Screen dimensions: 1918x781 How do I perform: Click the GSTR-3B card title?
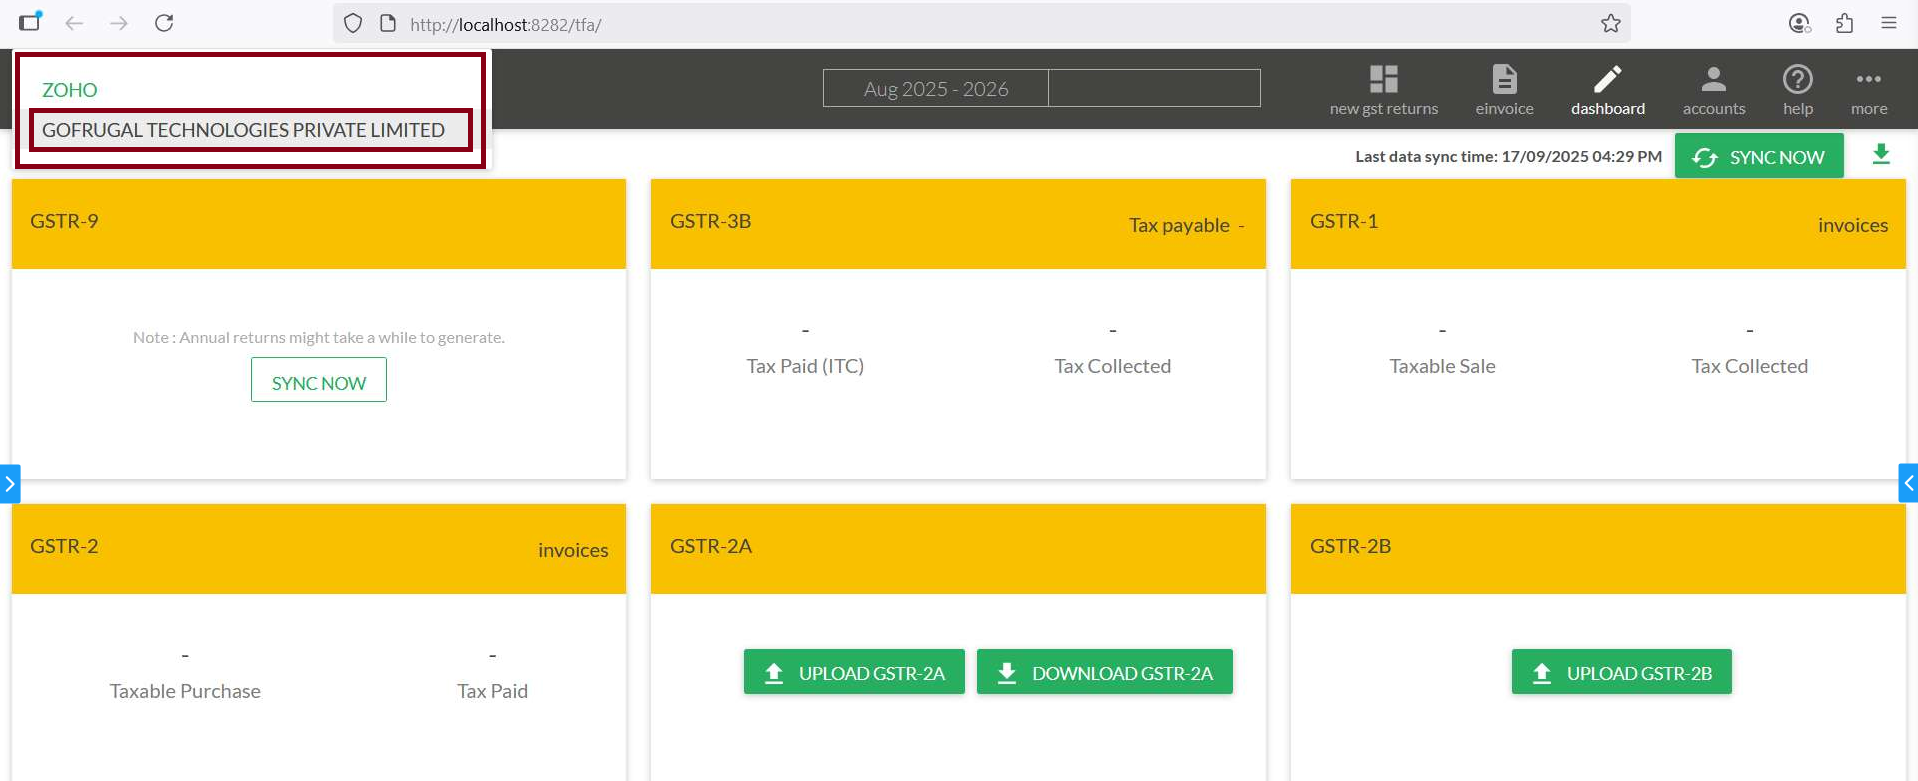click(x=710, y=221)
